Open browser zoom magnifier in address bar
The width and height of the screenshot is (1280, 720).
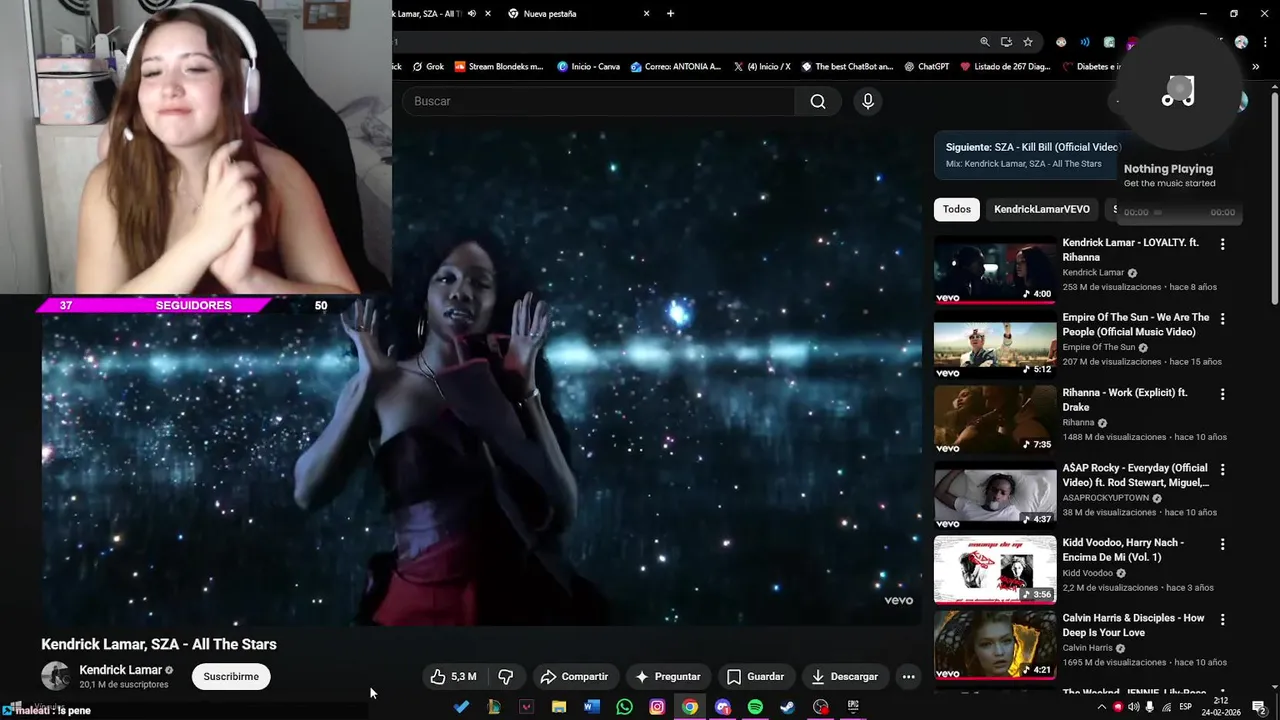coord(985,42)
